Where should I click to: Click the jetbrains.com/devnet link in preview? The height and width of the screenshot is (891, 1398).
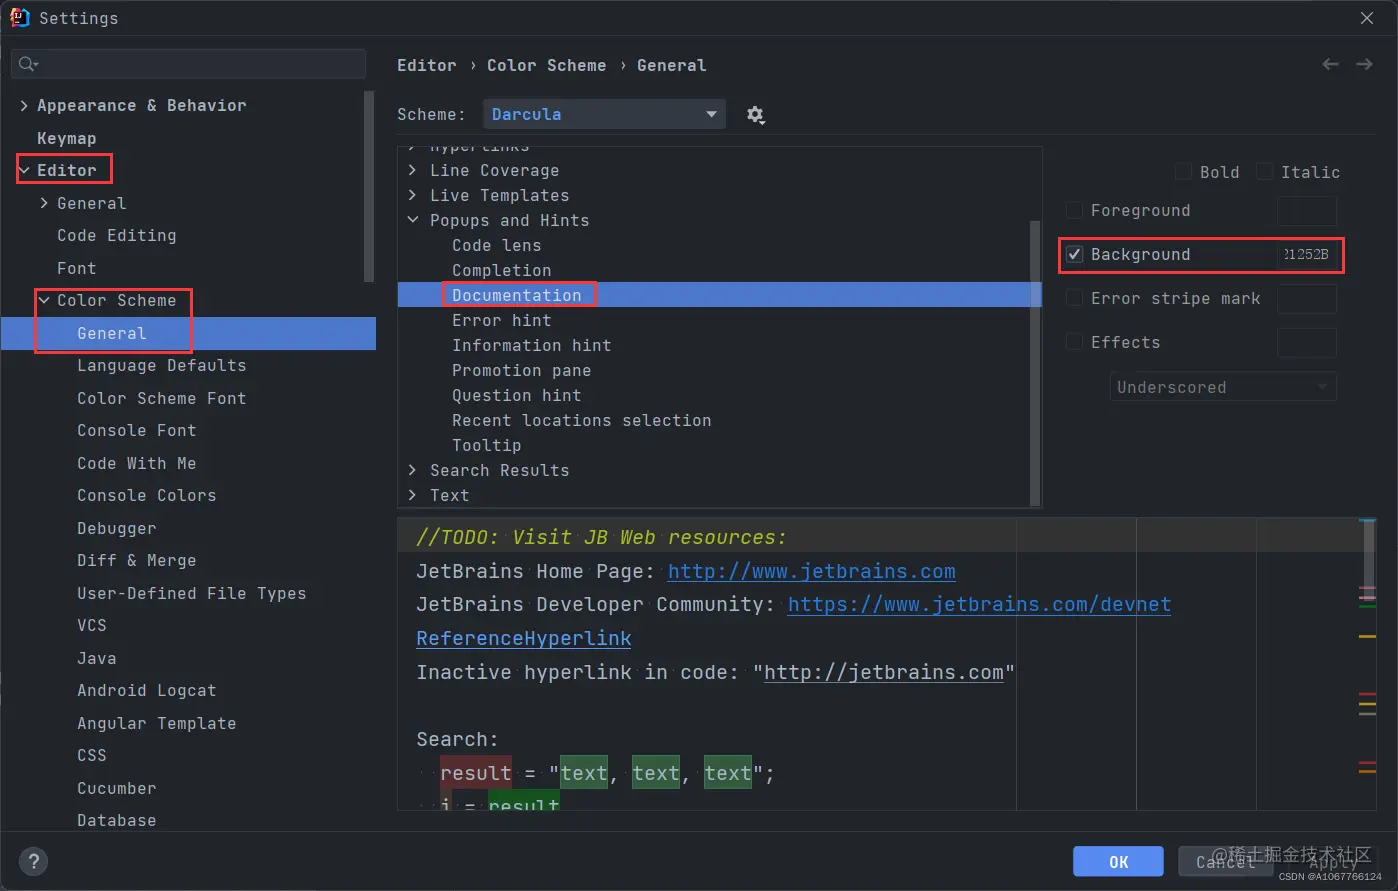pyautogui.click(x=979, y=604)
